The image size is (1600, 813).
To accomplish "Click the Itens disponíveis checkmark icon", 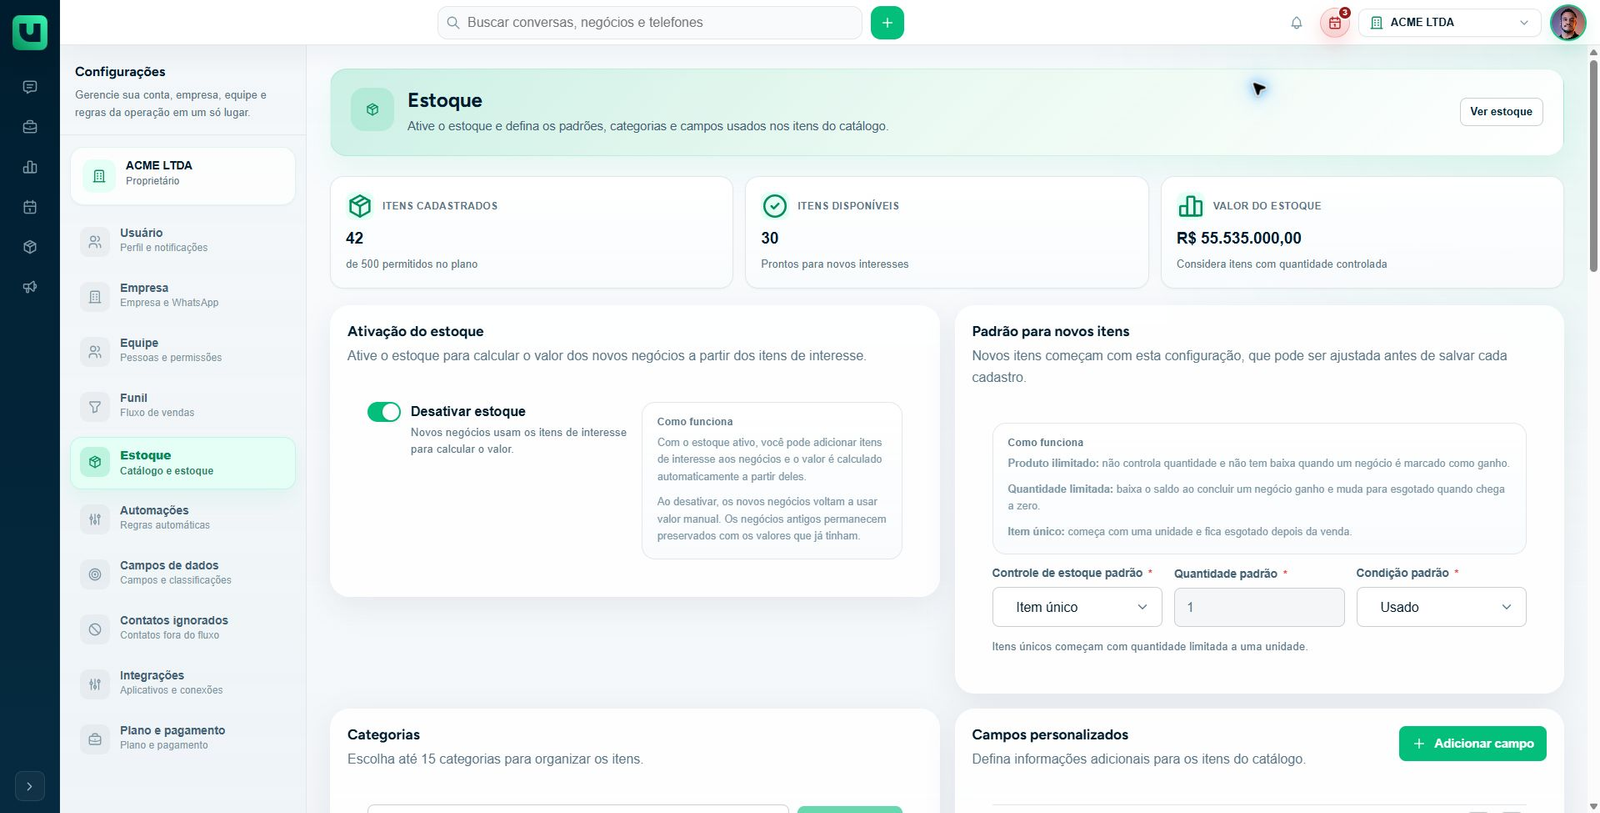I will point(775,206).
